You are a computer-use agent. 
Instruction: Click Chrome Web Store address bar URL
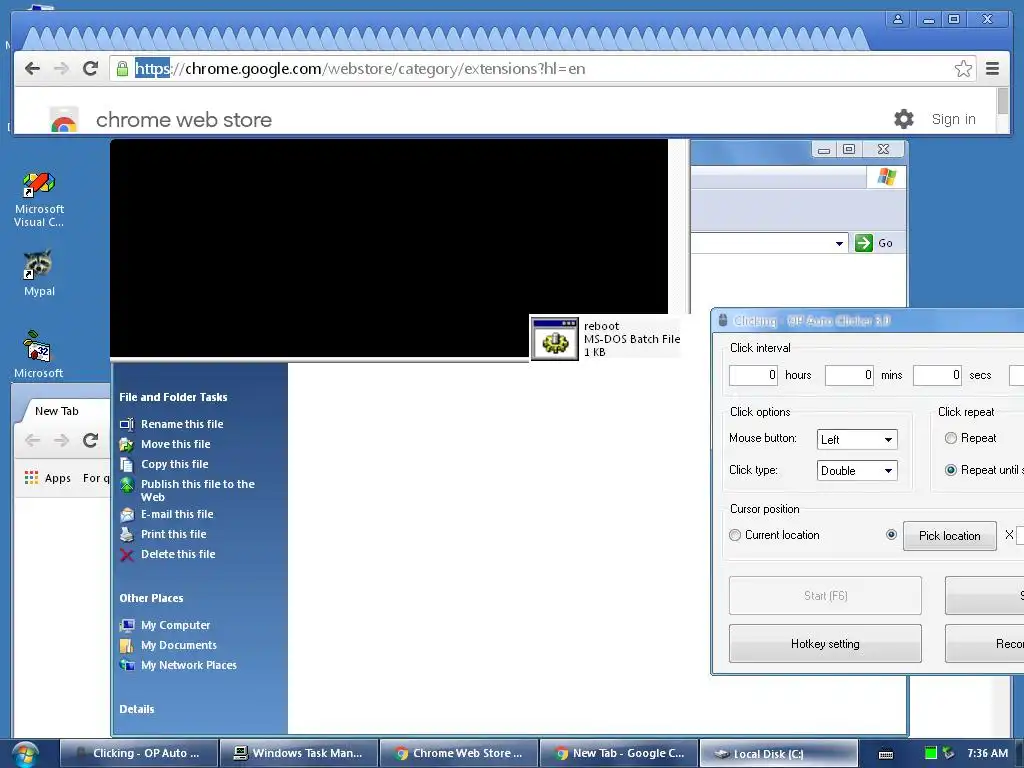[360, 69]
